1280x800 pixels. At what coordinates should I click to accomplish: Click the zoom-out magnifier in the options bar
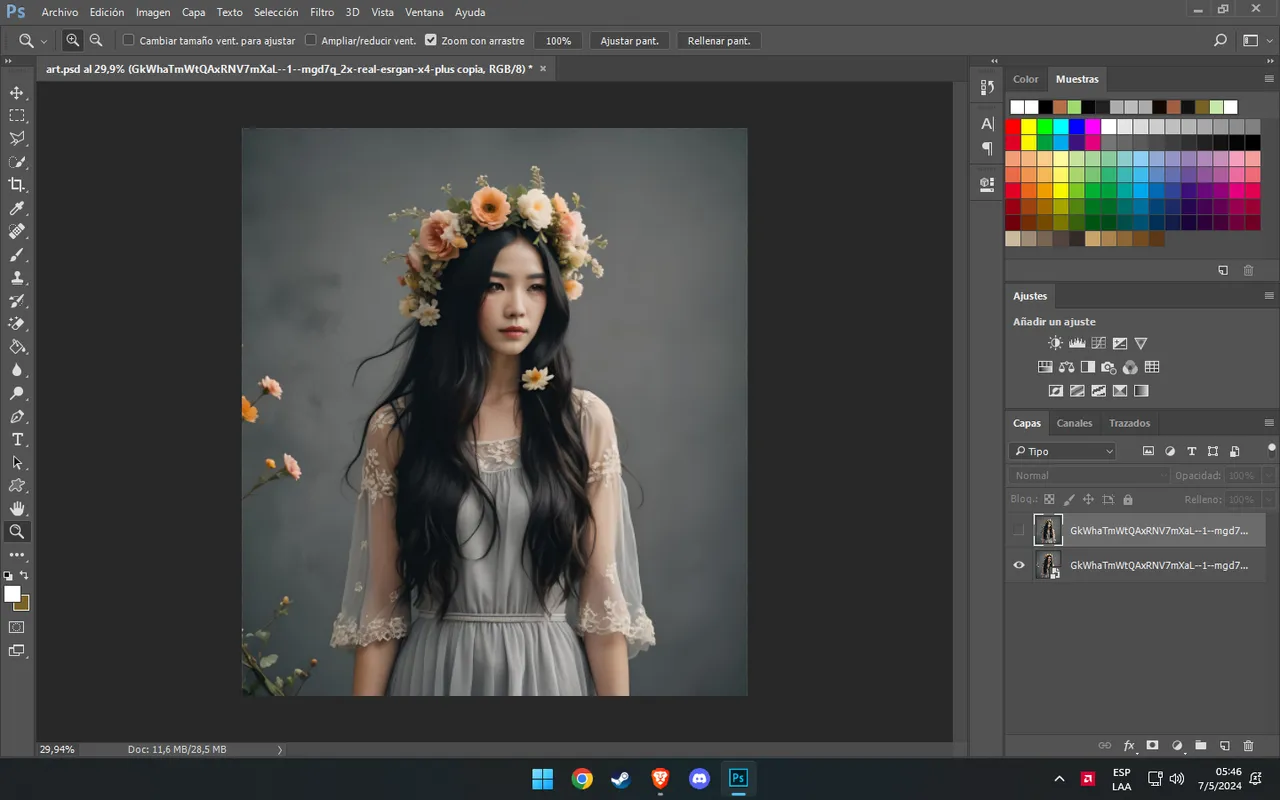pos(96,41)
